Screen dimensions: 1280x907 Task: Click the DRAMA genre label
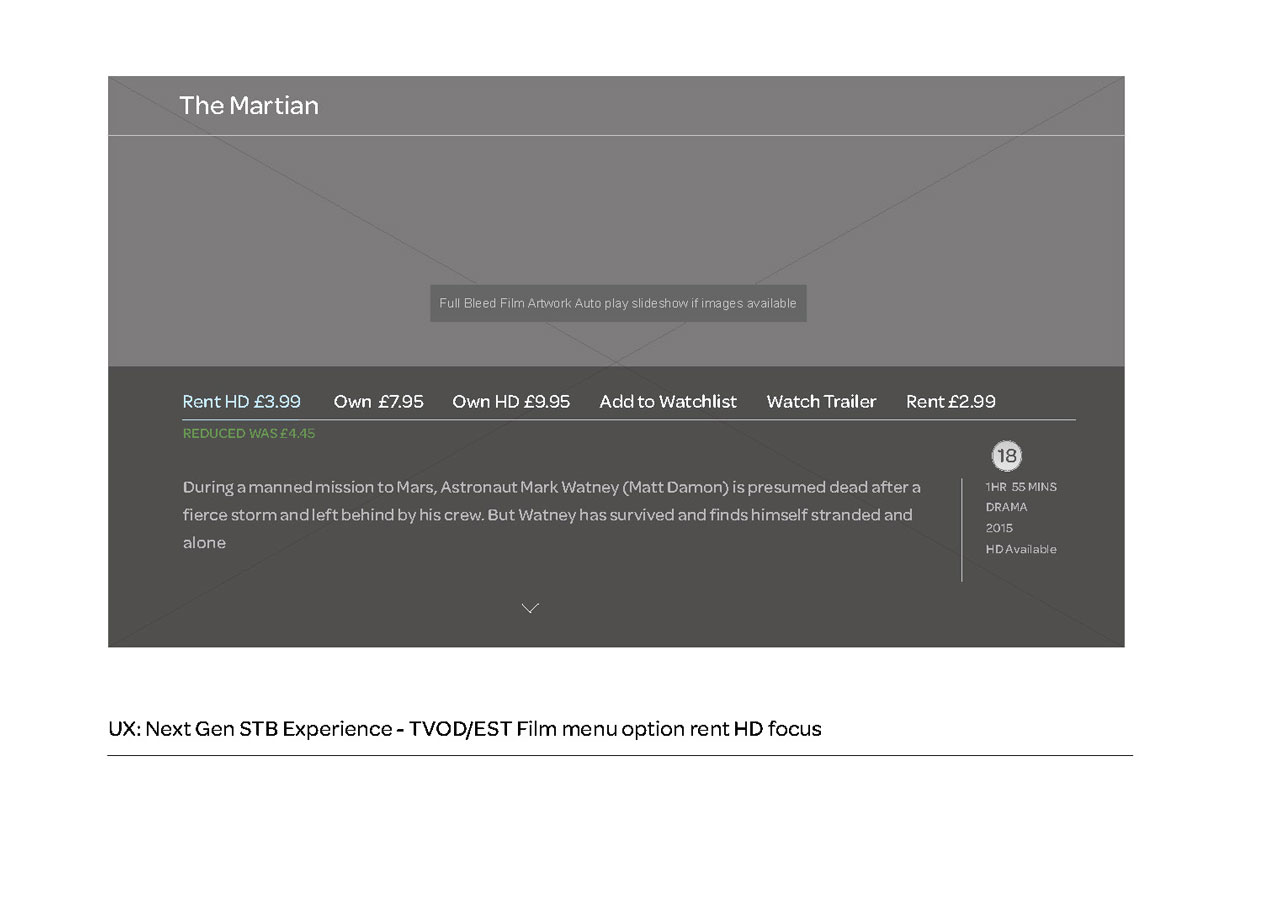1006,507
